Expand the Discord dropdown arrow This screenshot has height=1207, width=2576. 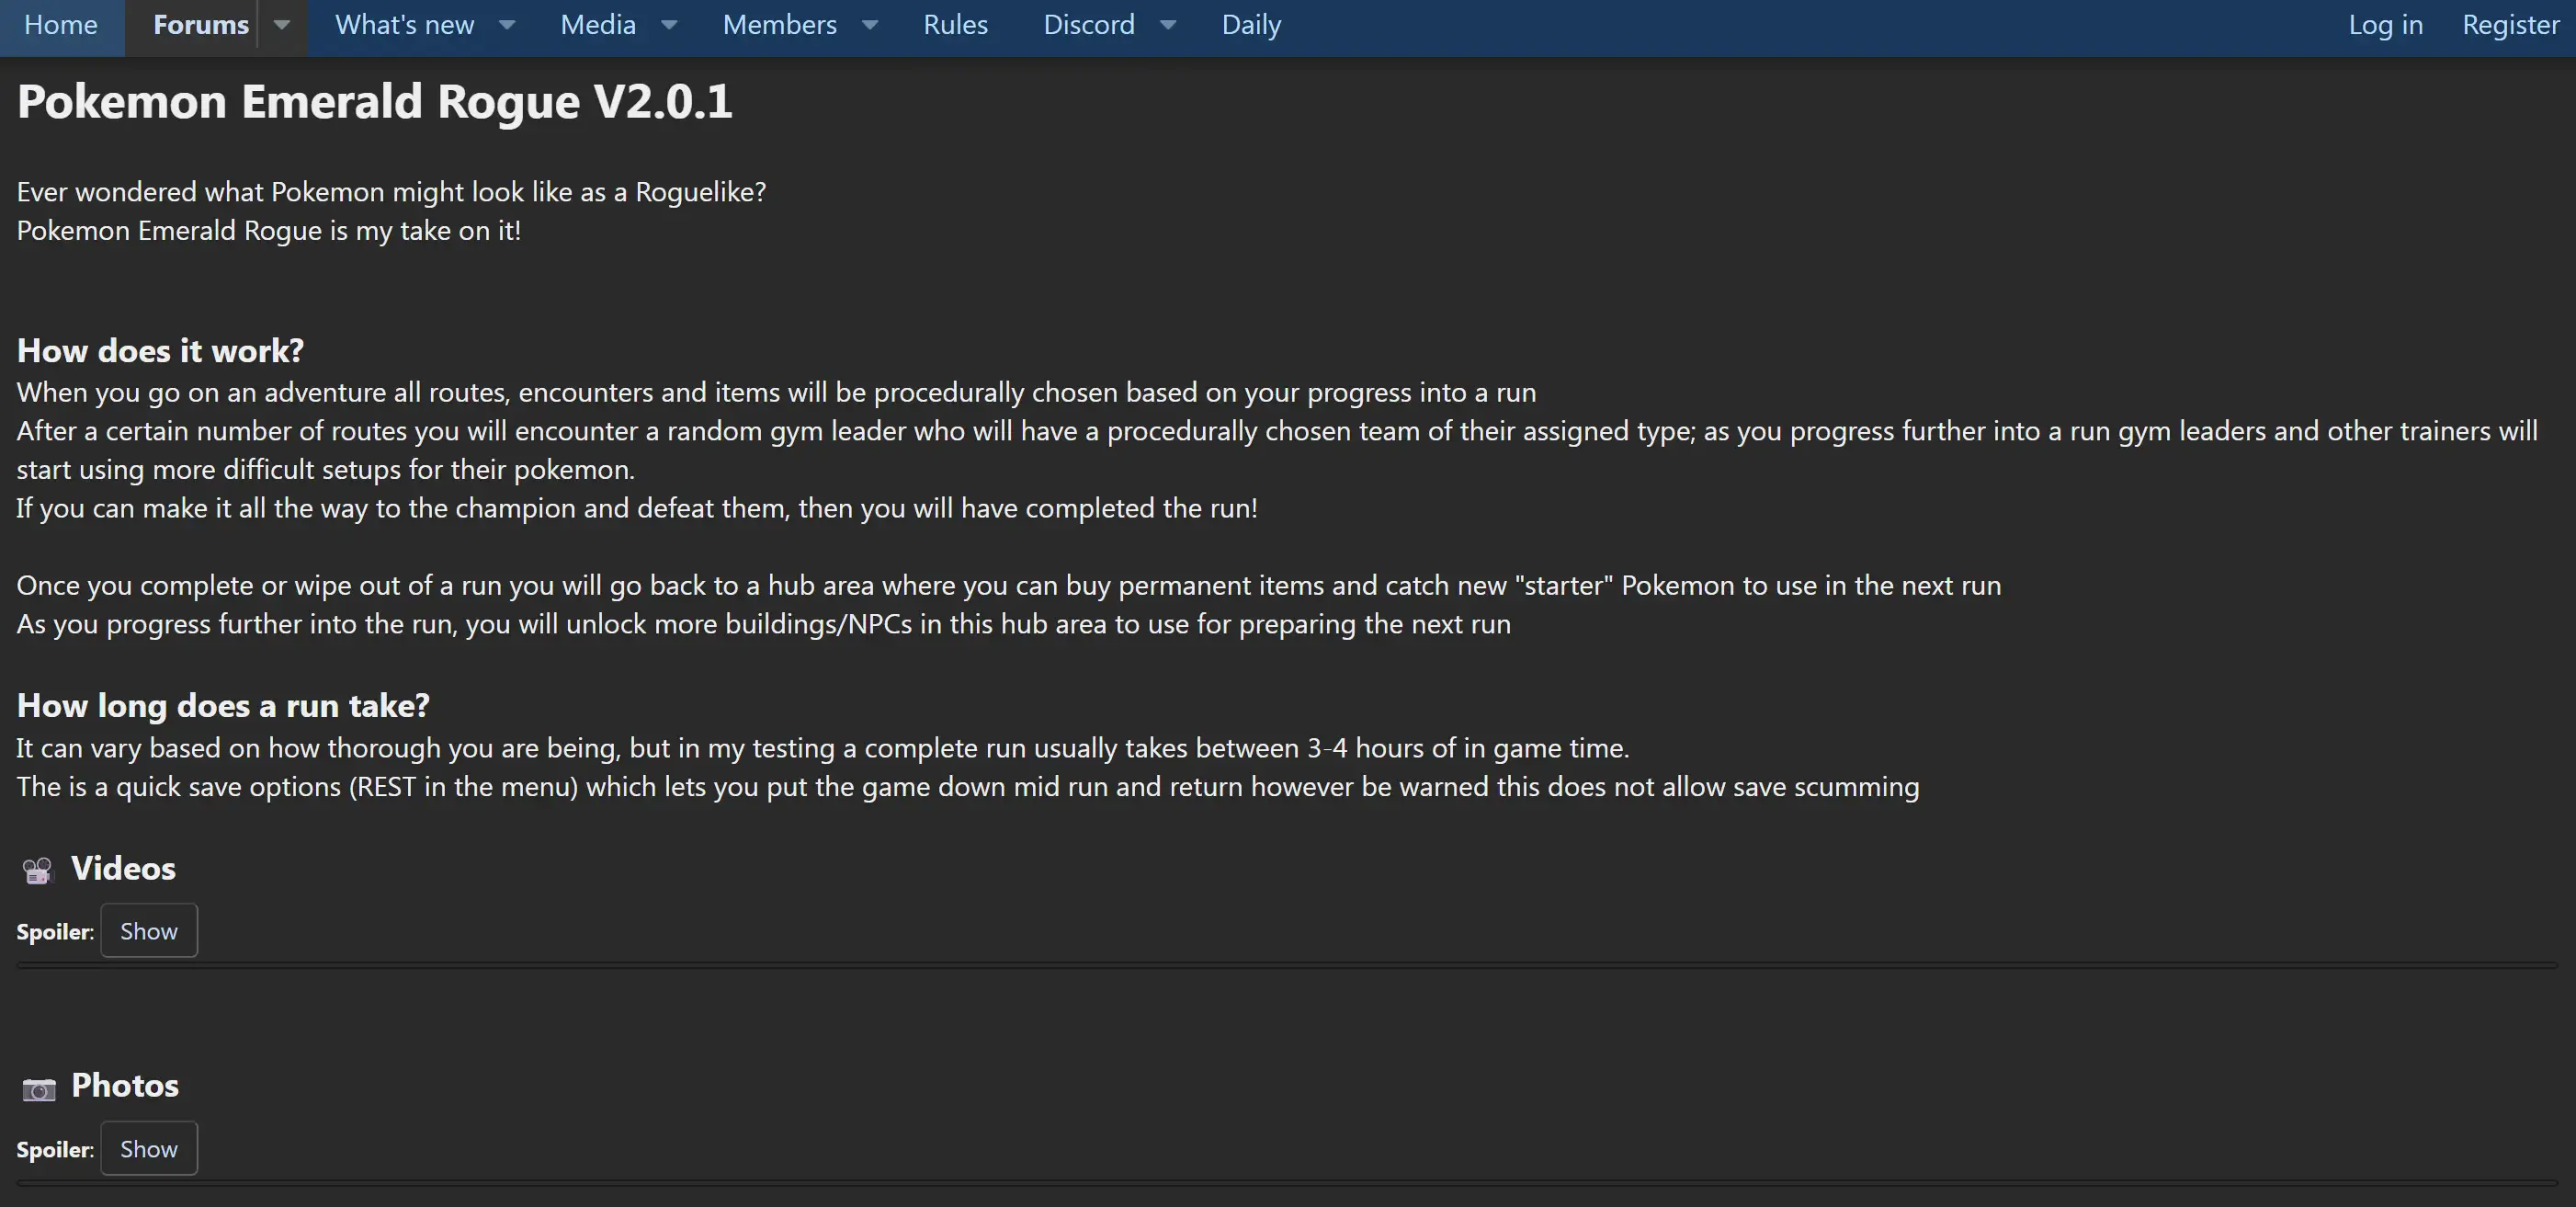click(x=1167, y=25)
